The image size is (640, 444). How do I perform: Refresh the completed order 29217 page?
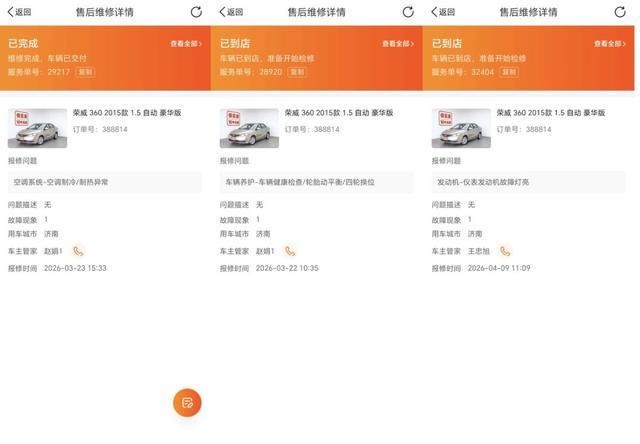pos(196,12)
